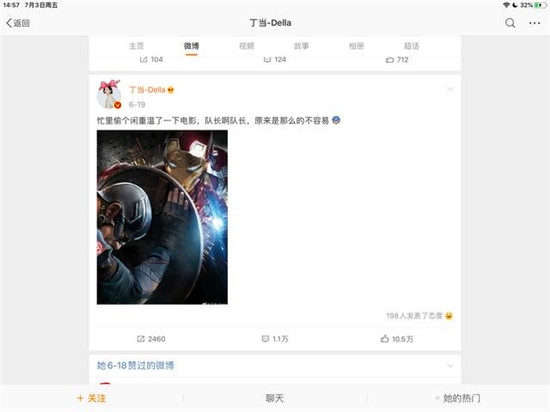Switch to the 主页 tab
This screenshot has width=550, height=412.
(136, 46)
